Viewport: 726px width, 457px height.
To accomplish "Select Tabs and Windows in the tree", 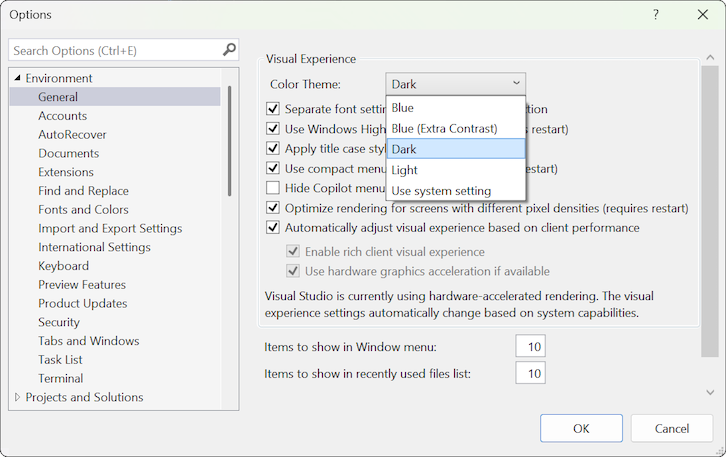I will click(x=88, y=341).
